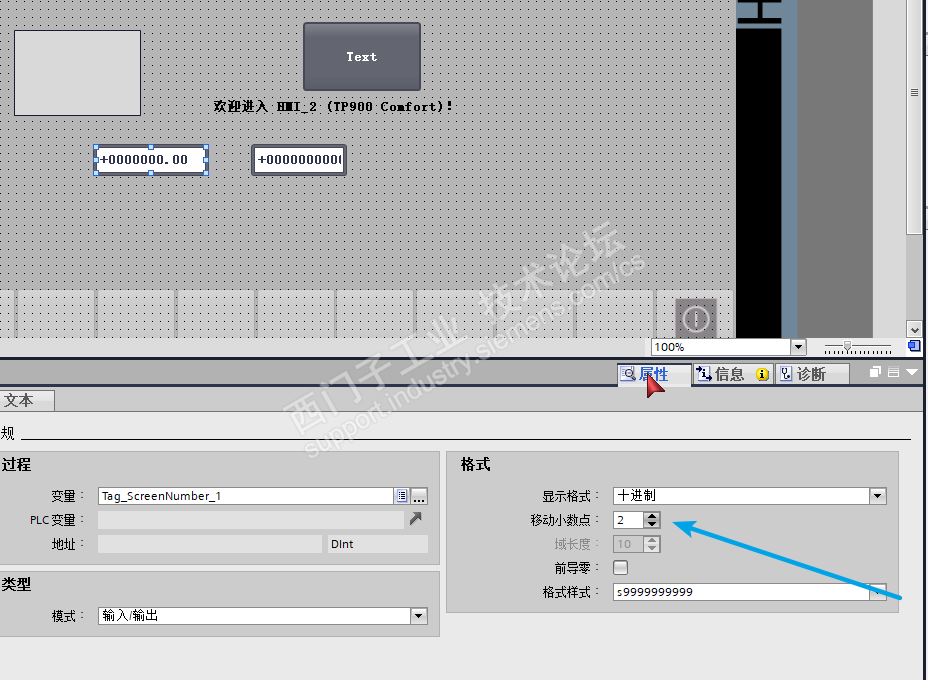Click the empty PLC变量 field

pyautogui.click(x=251, y=520)
